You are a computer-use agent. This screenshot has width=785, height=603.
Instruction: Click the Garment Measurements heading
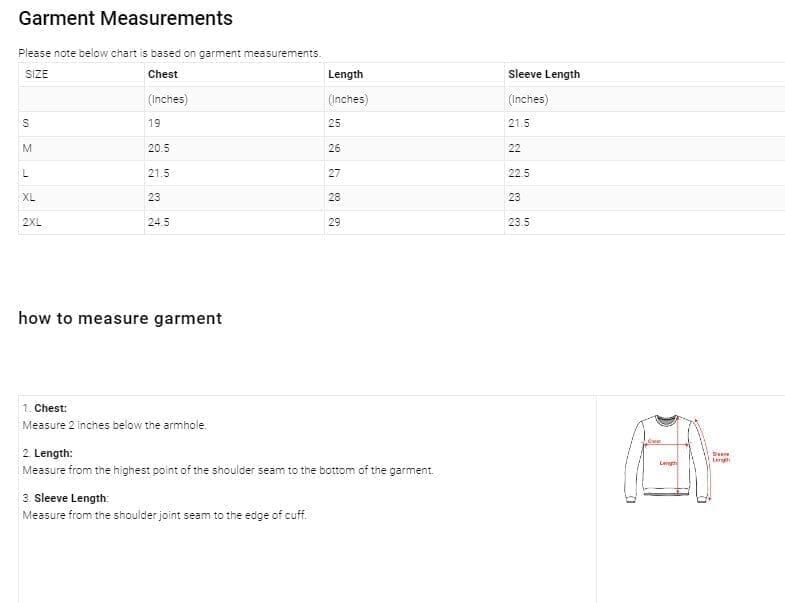tap(126, 18)
